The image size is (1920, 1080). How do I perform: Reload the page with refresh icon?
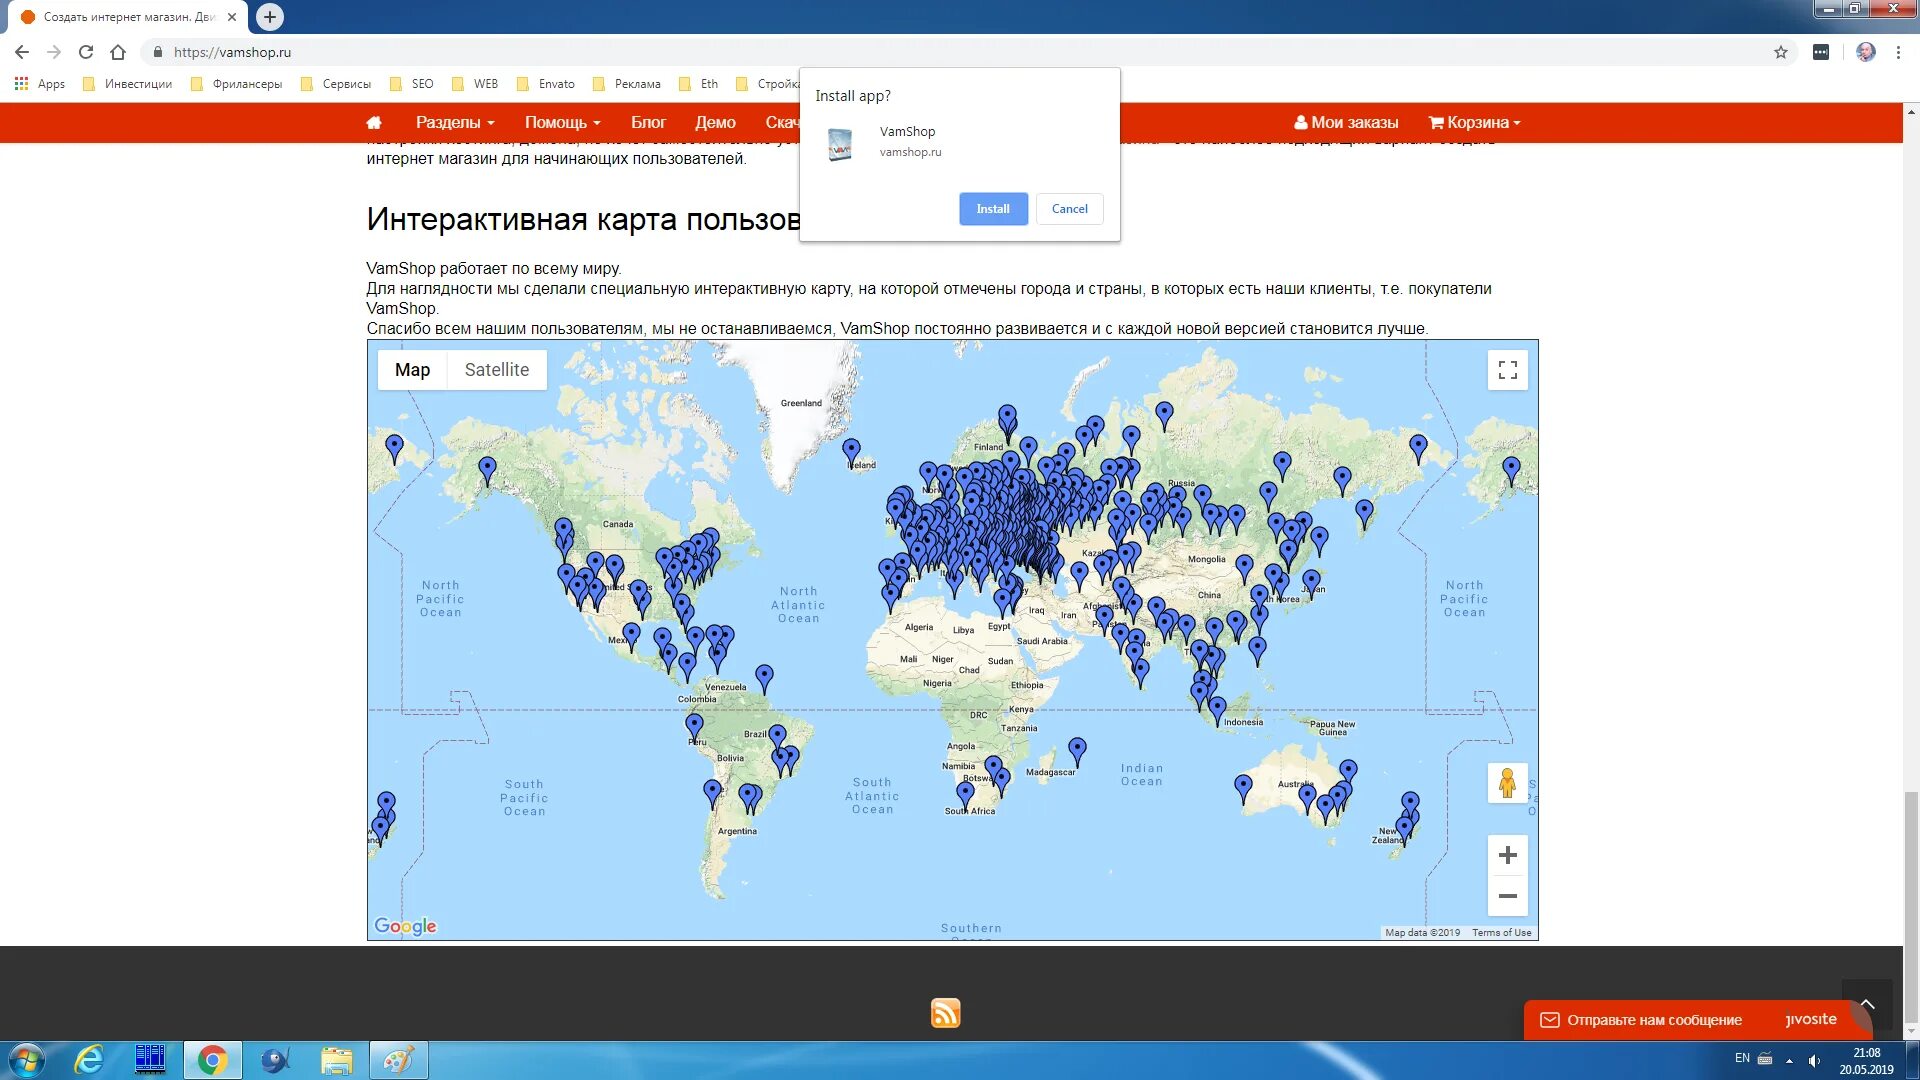click(x=86, y=52)
